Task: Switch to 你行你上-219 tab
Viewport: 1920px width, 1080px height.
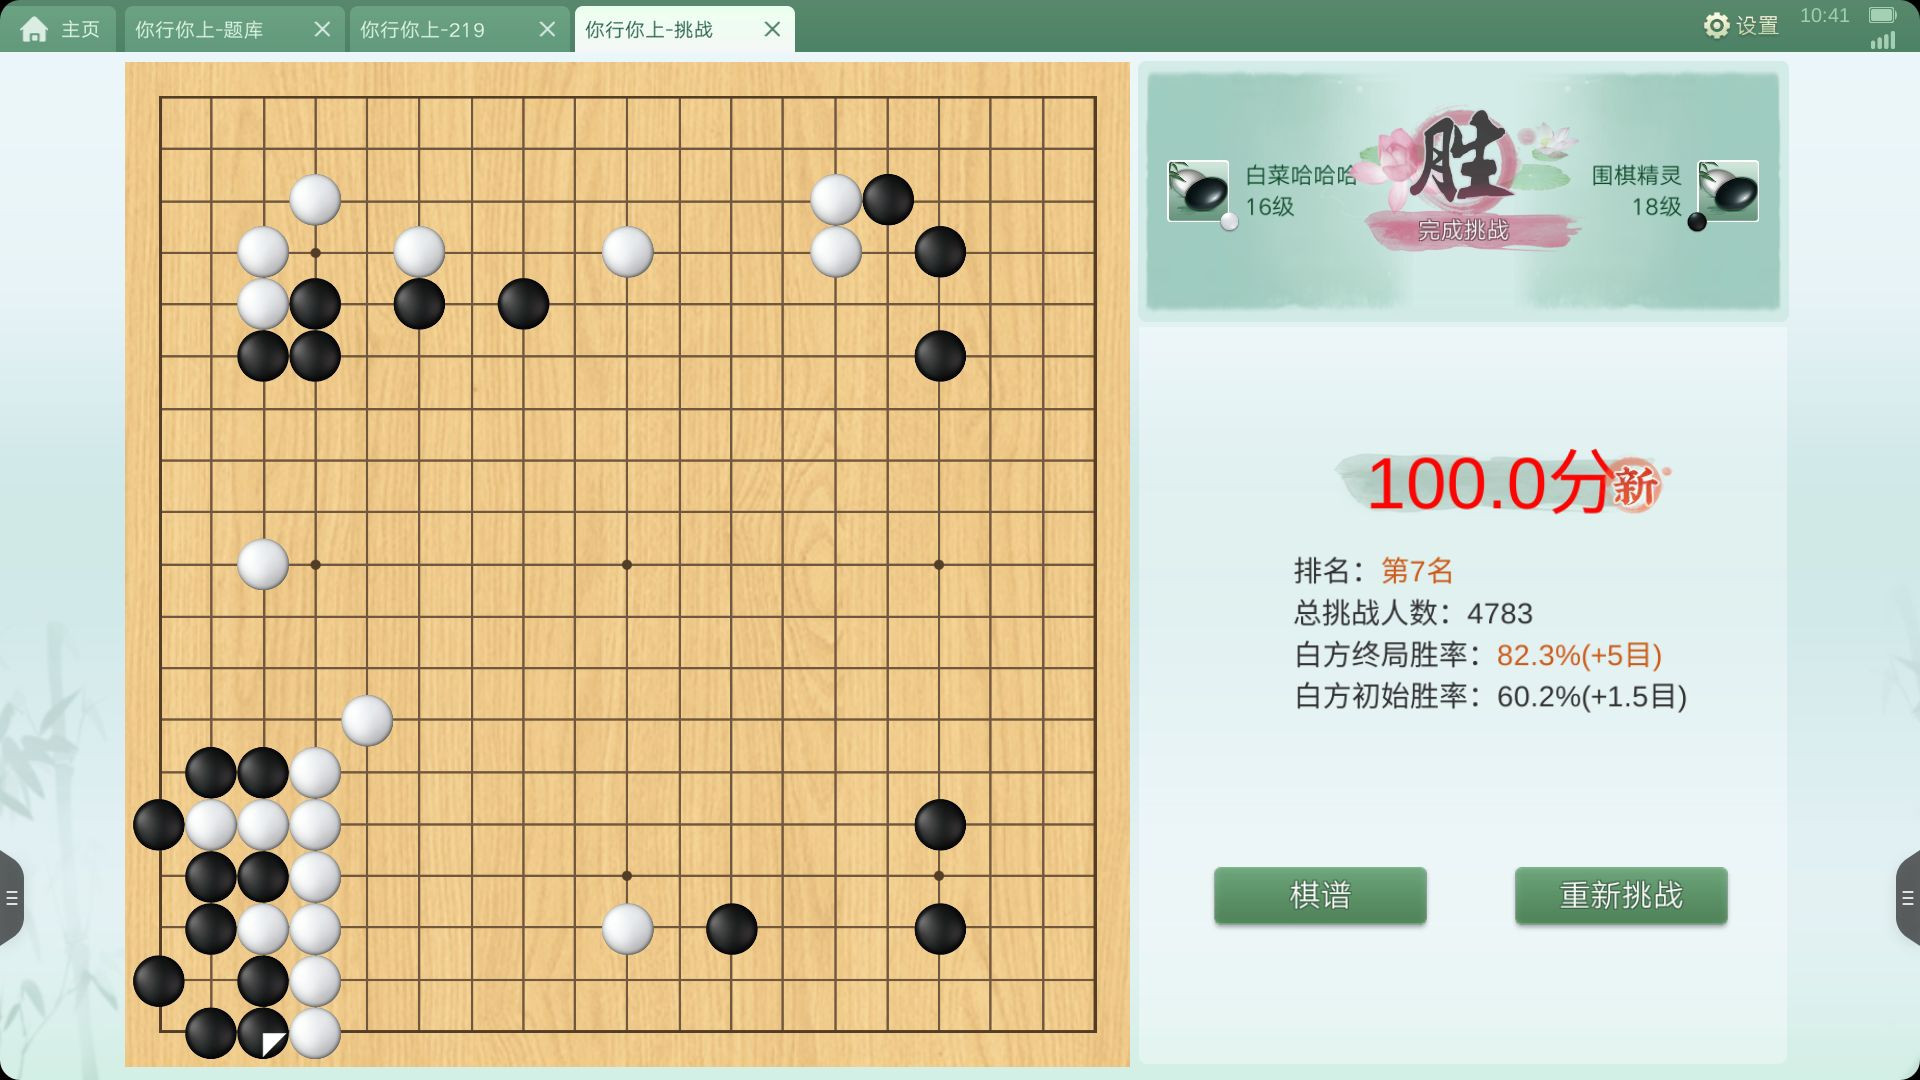Action: click(x=422, y=30)
